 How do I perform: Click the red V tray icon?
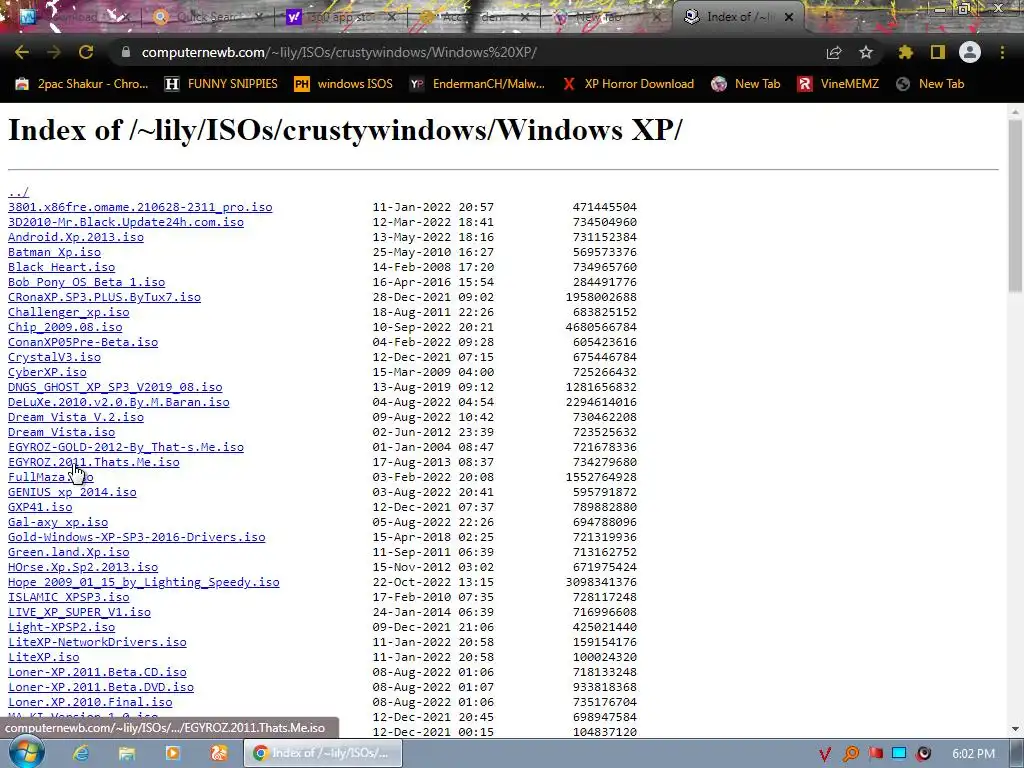pos(825,754)
